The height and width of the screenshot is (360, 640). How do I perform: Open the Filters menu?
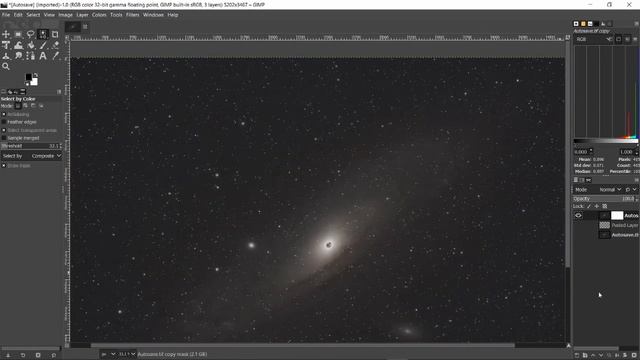point(132,15)
